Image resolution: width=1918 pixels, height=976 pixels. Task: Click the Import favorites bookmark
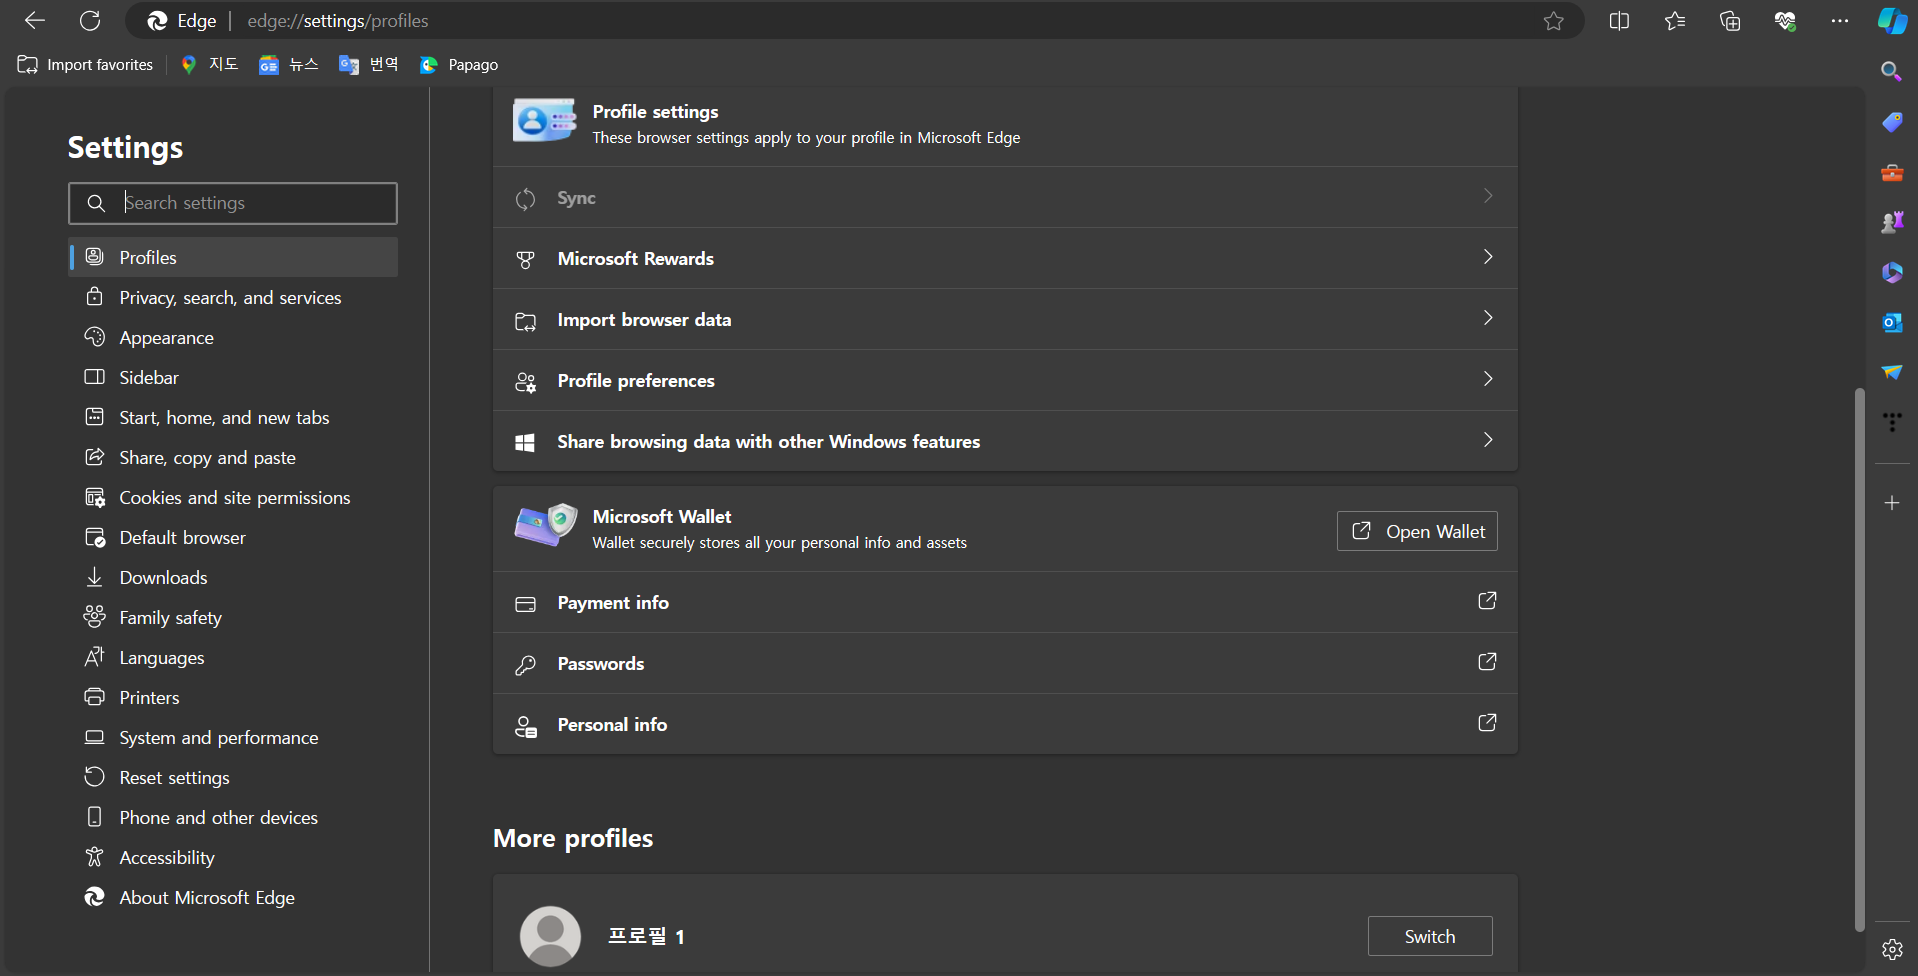tap(85, 65)
